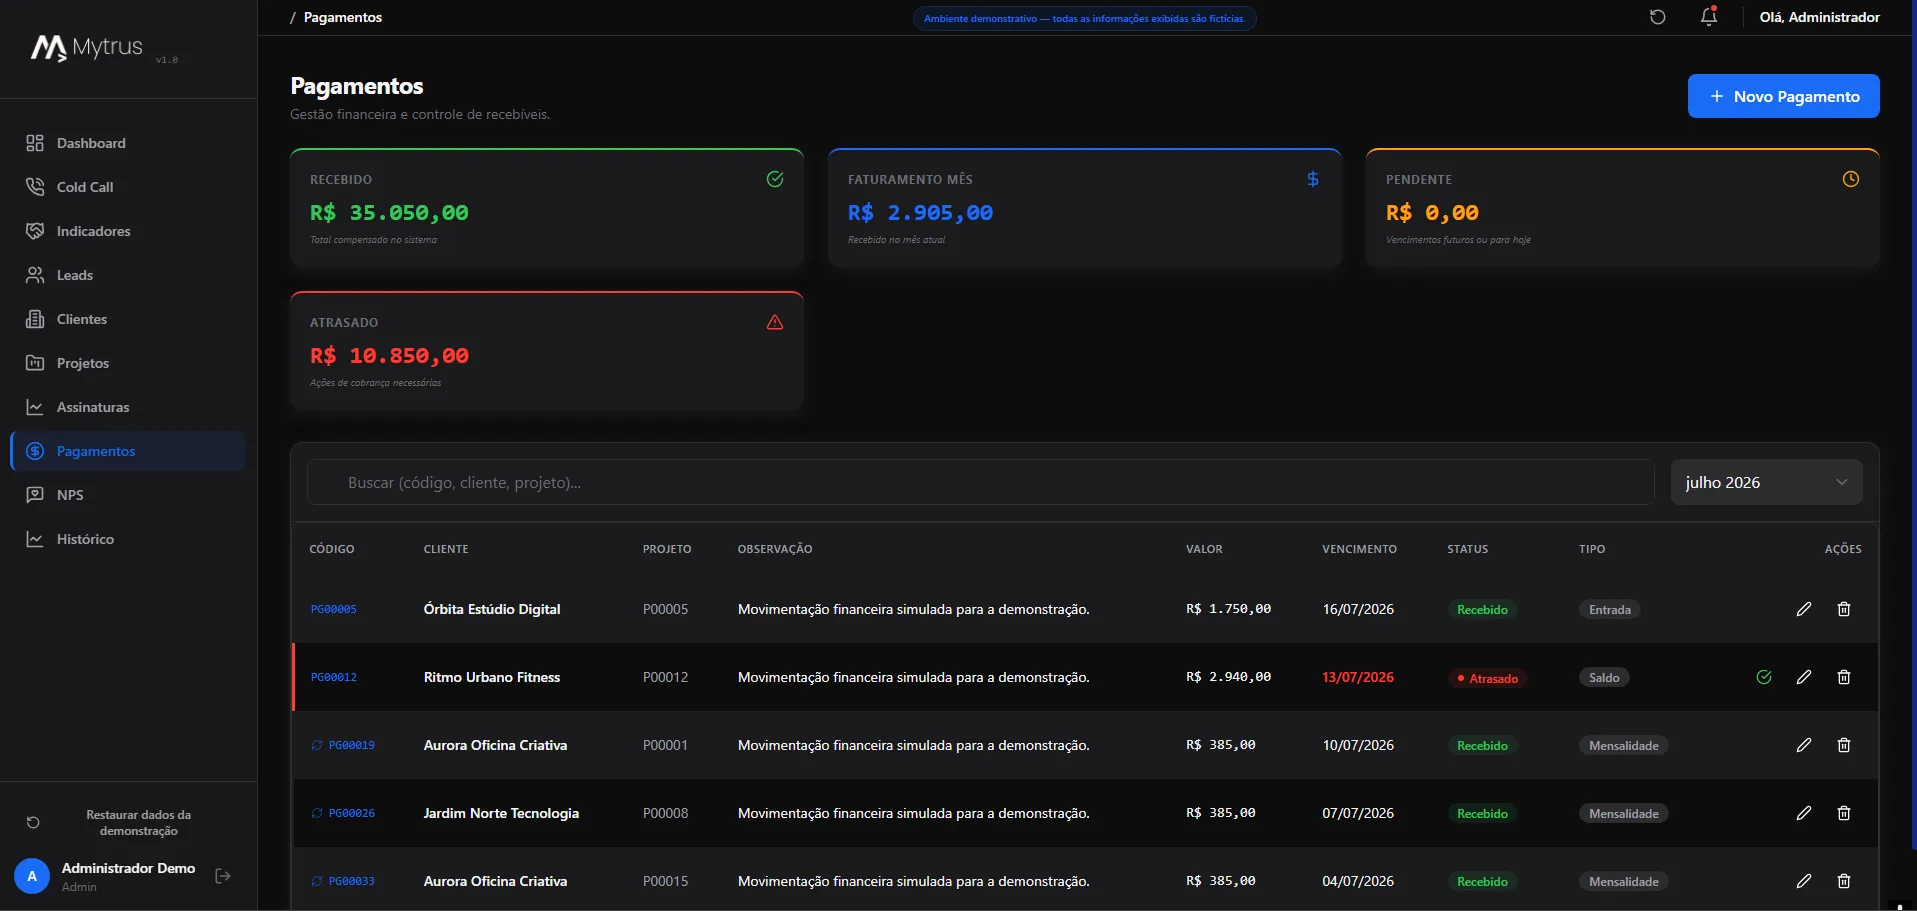
Task: Click Recebido status badge for PG00005
Action: 1482,610
